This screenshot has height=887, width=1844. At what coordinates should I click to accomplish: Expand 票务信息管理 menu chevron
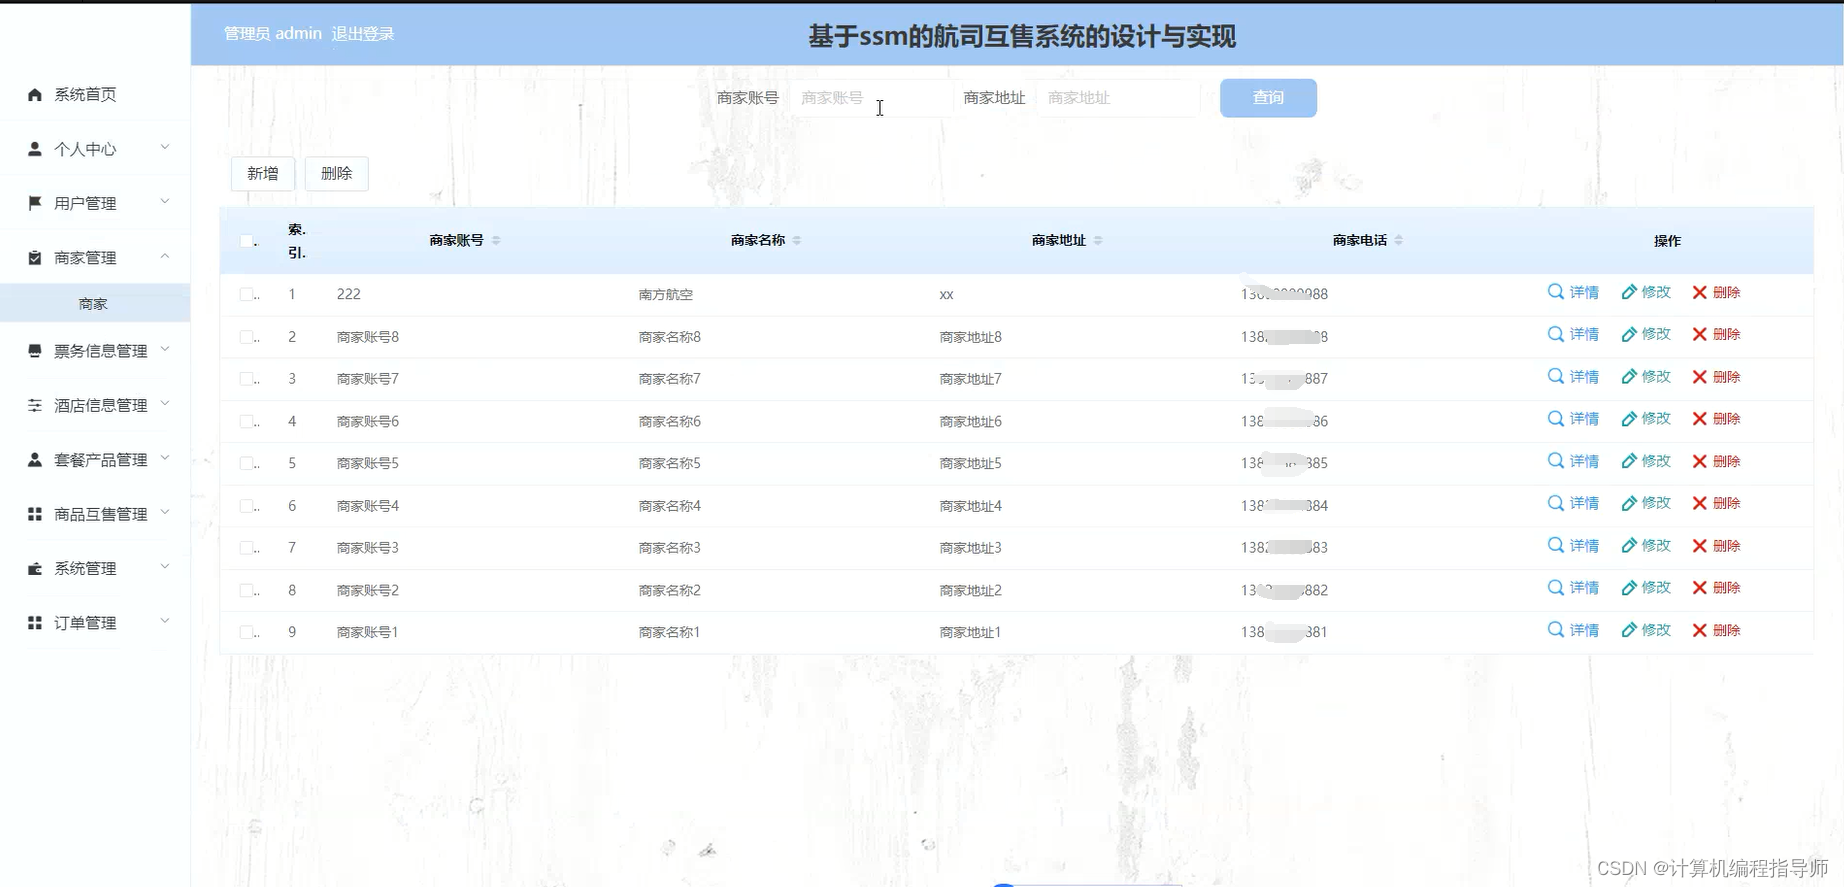[x=165, y=350]
